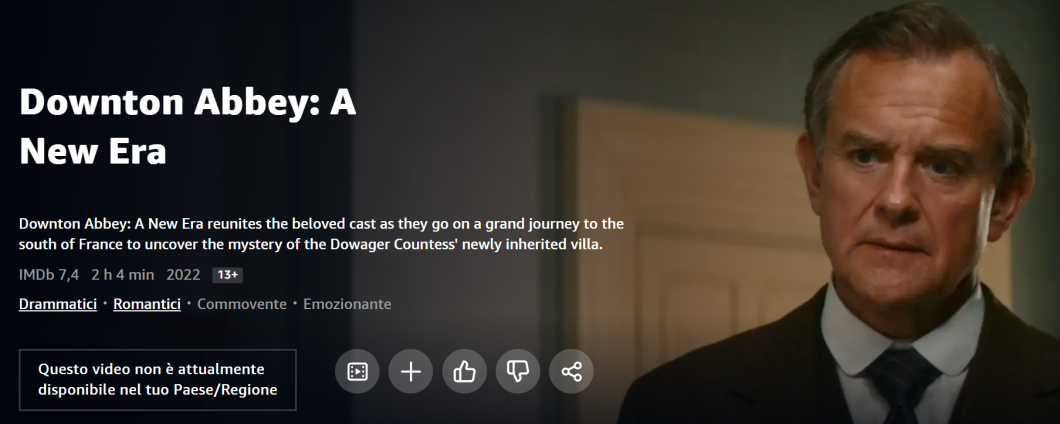Click the IMDb 7,4 rating text

49,275
